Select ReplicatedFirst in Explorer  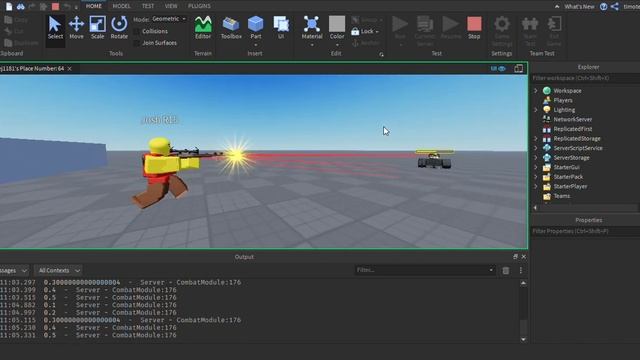pyautogui.click(x=573, y=129)
